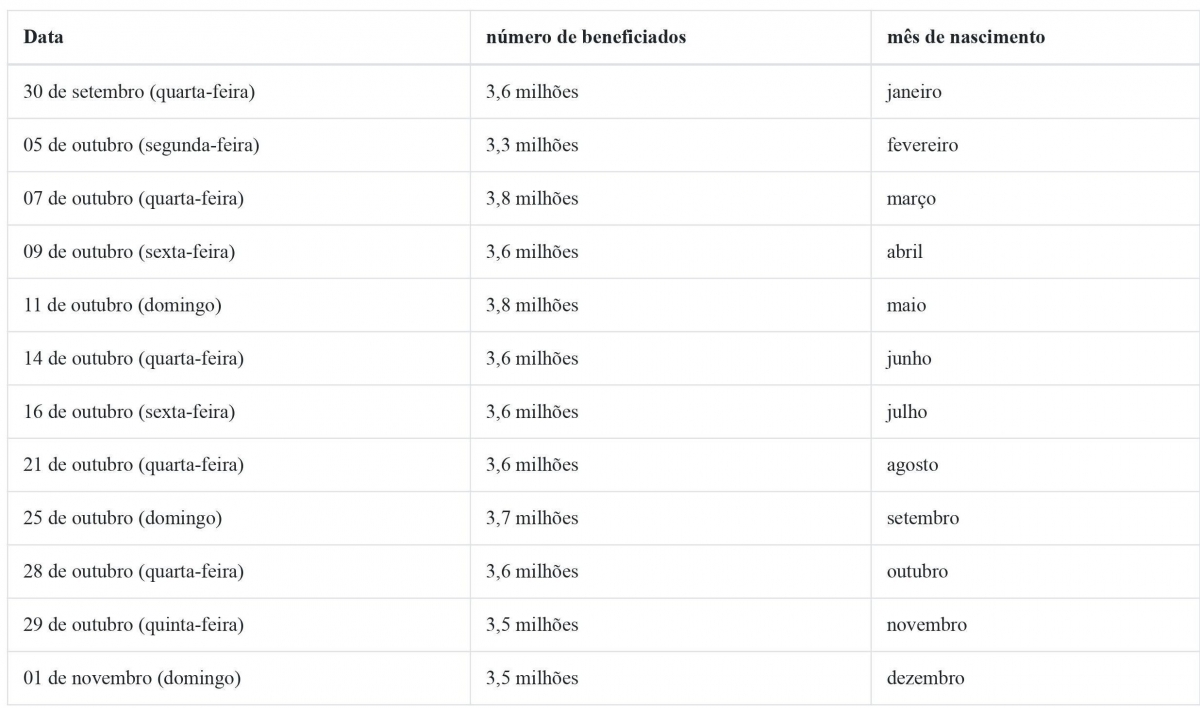The width and height of the screenshot is (1200, 708).
Task: Click the "3,3 milhões" cell
Action: 532,145
